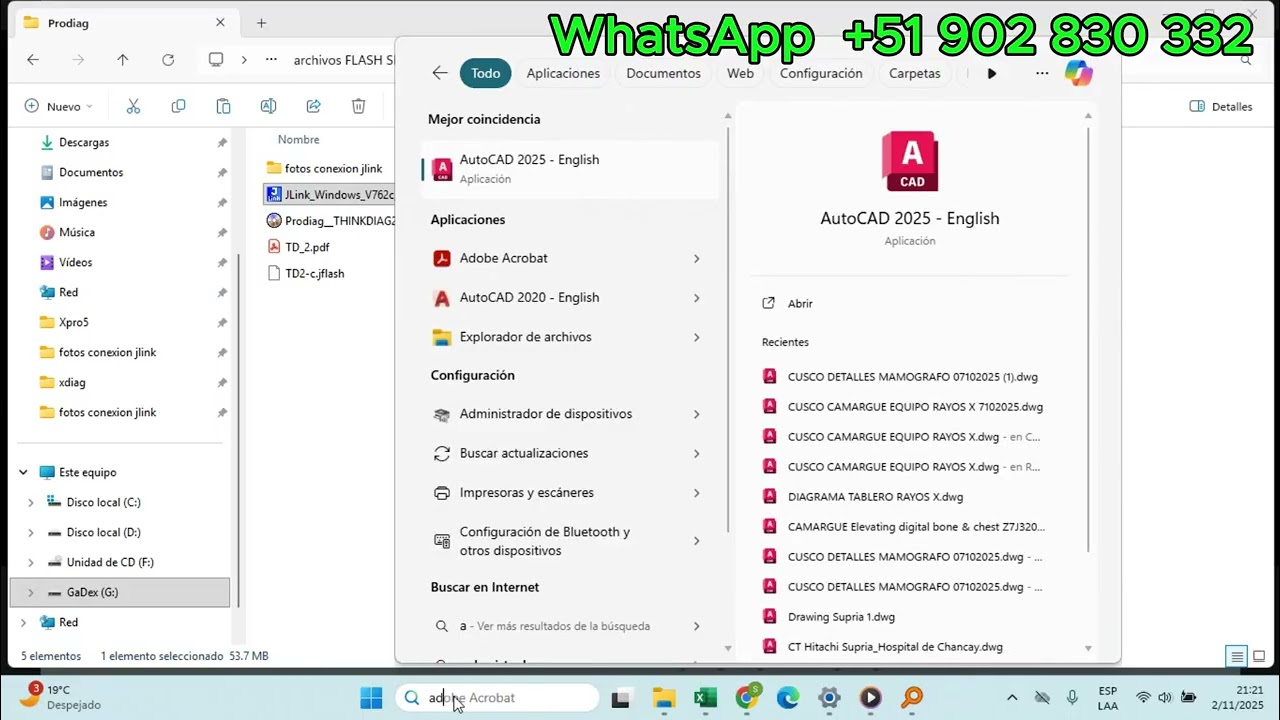Switch to Web search tab

[x=740, y=73]
